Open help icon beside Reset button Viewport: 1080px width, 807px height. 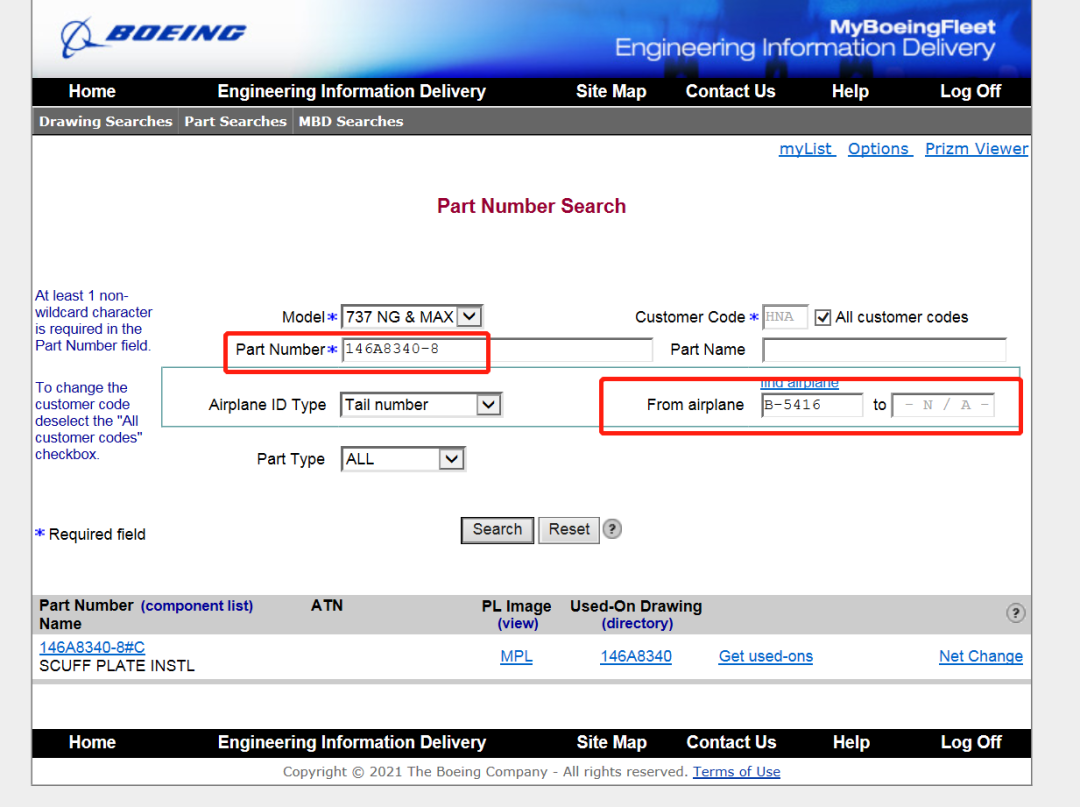(x=612, y=529)
